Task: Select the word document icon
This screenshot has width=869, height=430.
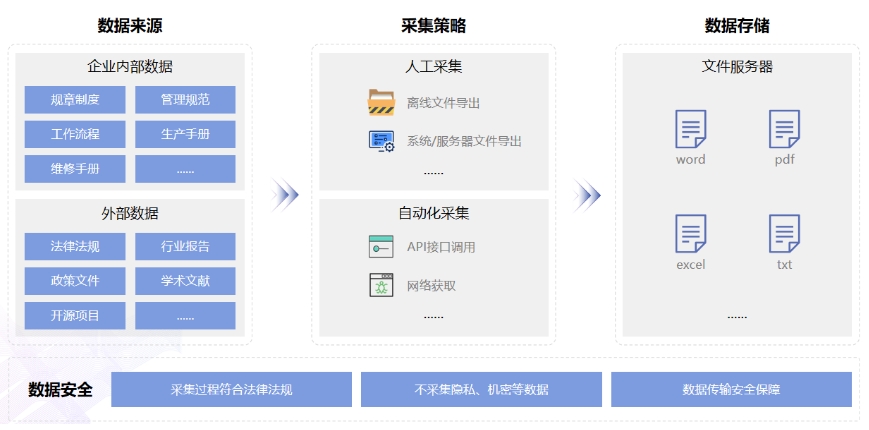Action: [x=690, y=130]
